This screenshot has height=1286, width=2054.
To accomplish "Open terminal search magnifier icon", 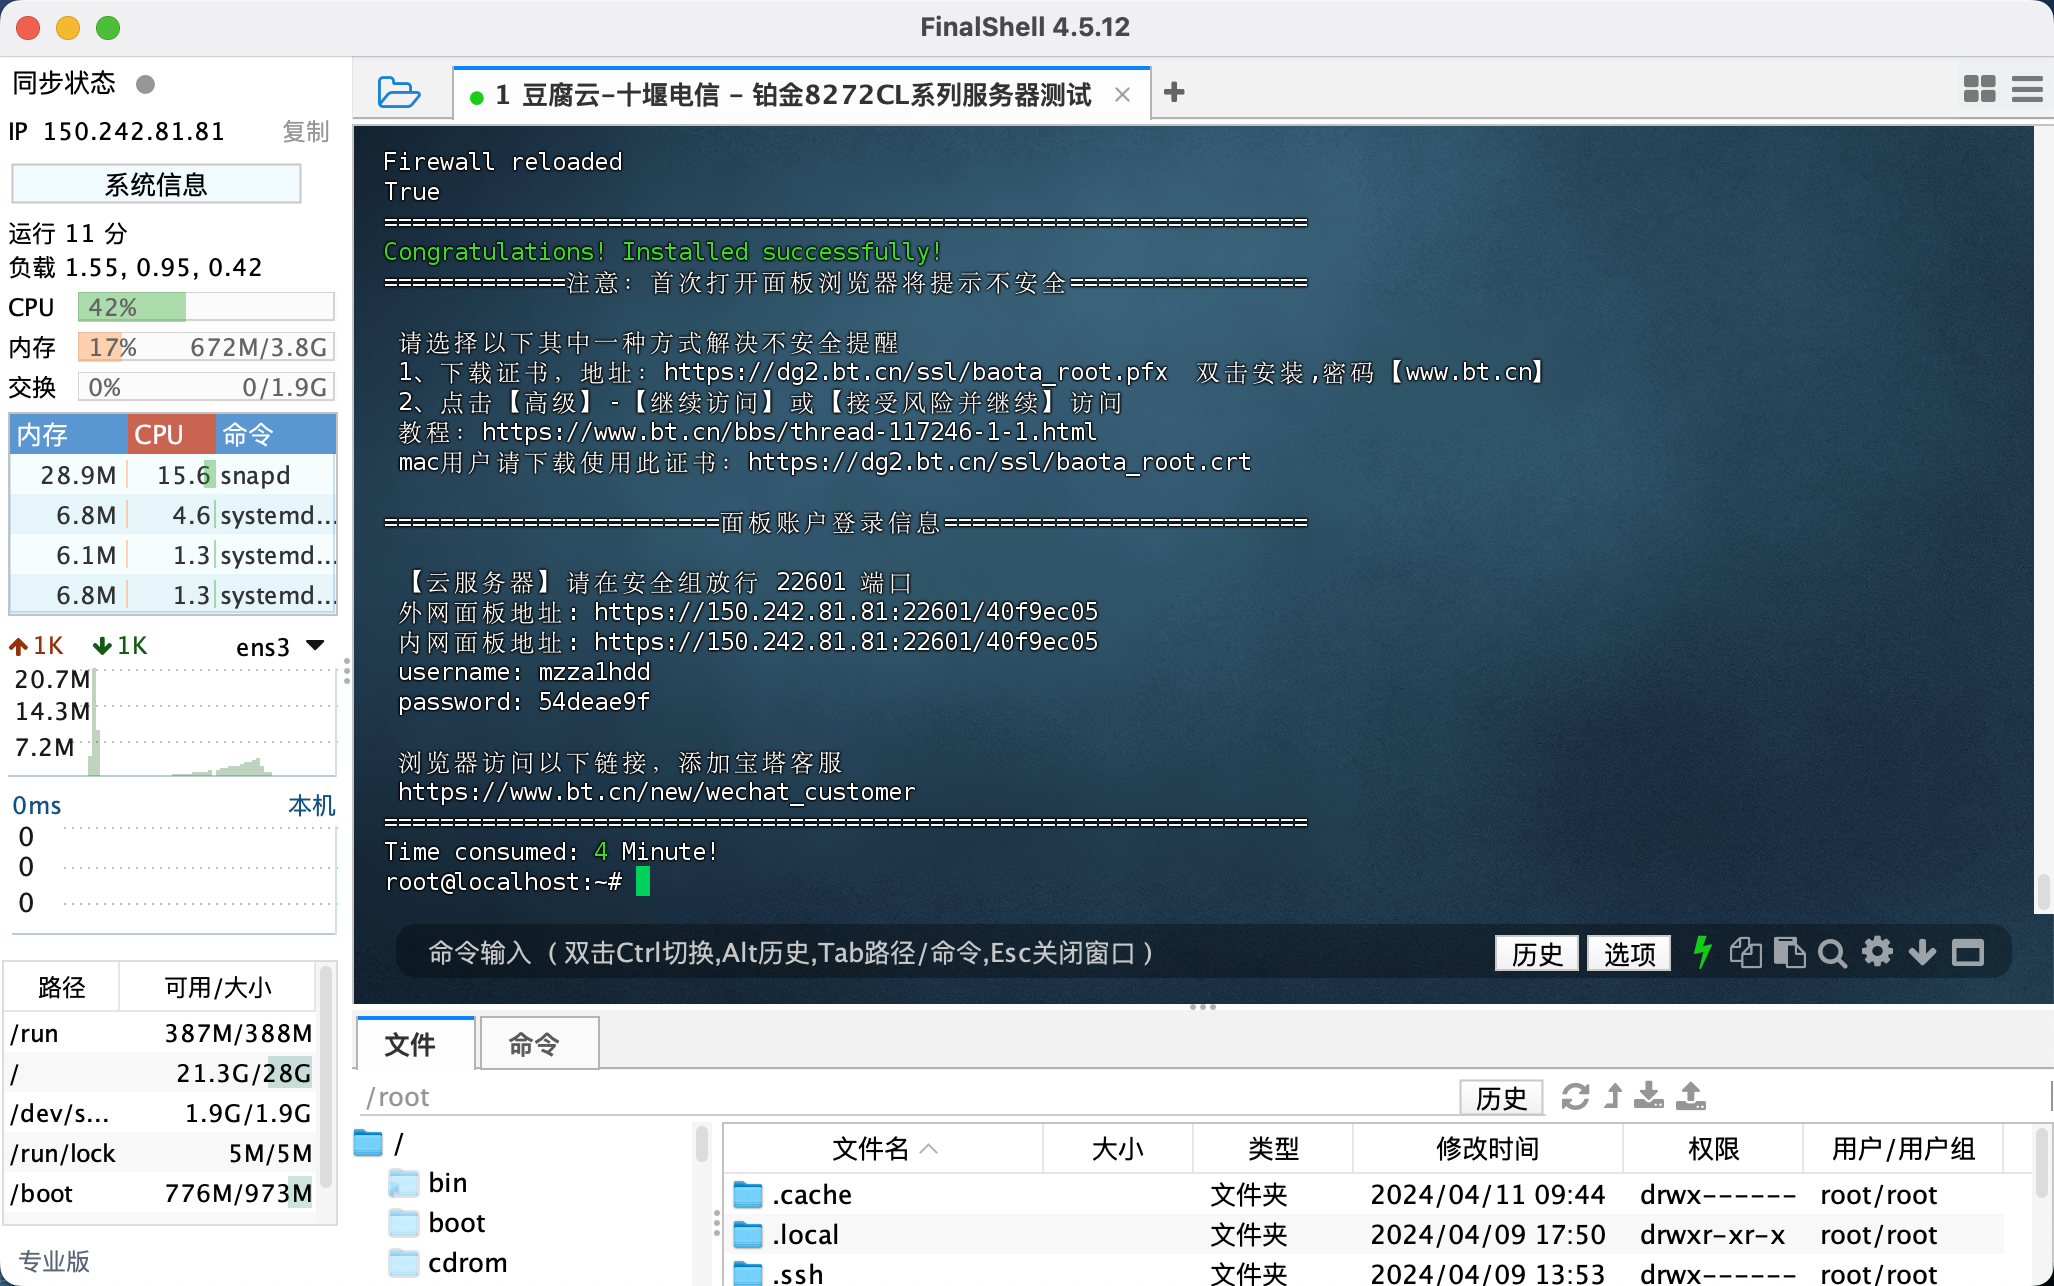I will (1832, 953).
